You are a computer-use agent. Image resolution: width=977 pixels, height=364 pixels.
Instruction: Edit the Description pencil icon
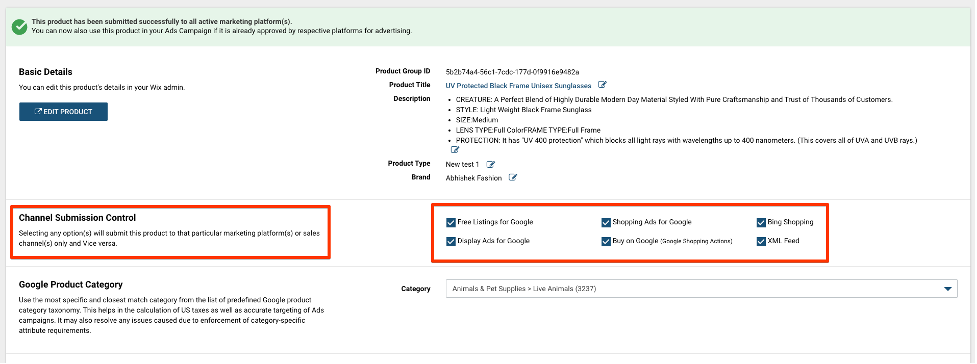(455, 150)
